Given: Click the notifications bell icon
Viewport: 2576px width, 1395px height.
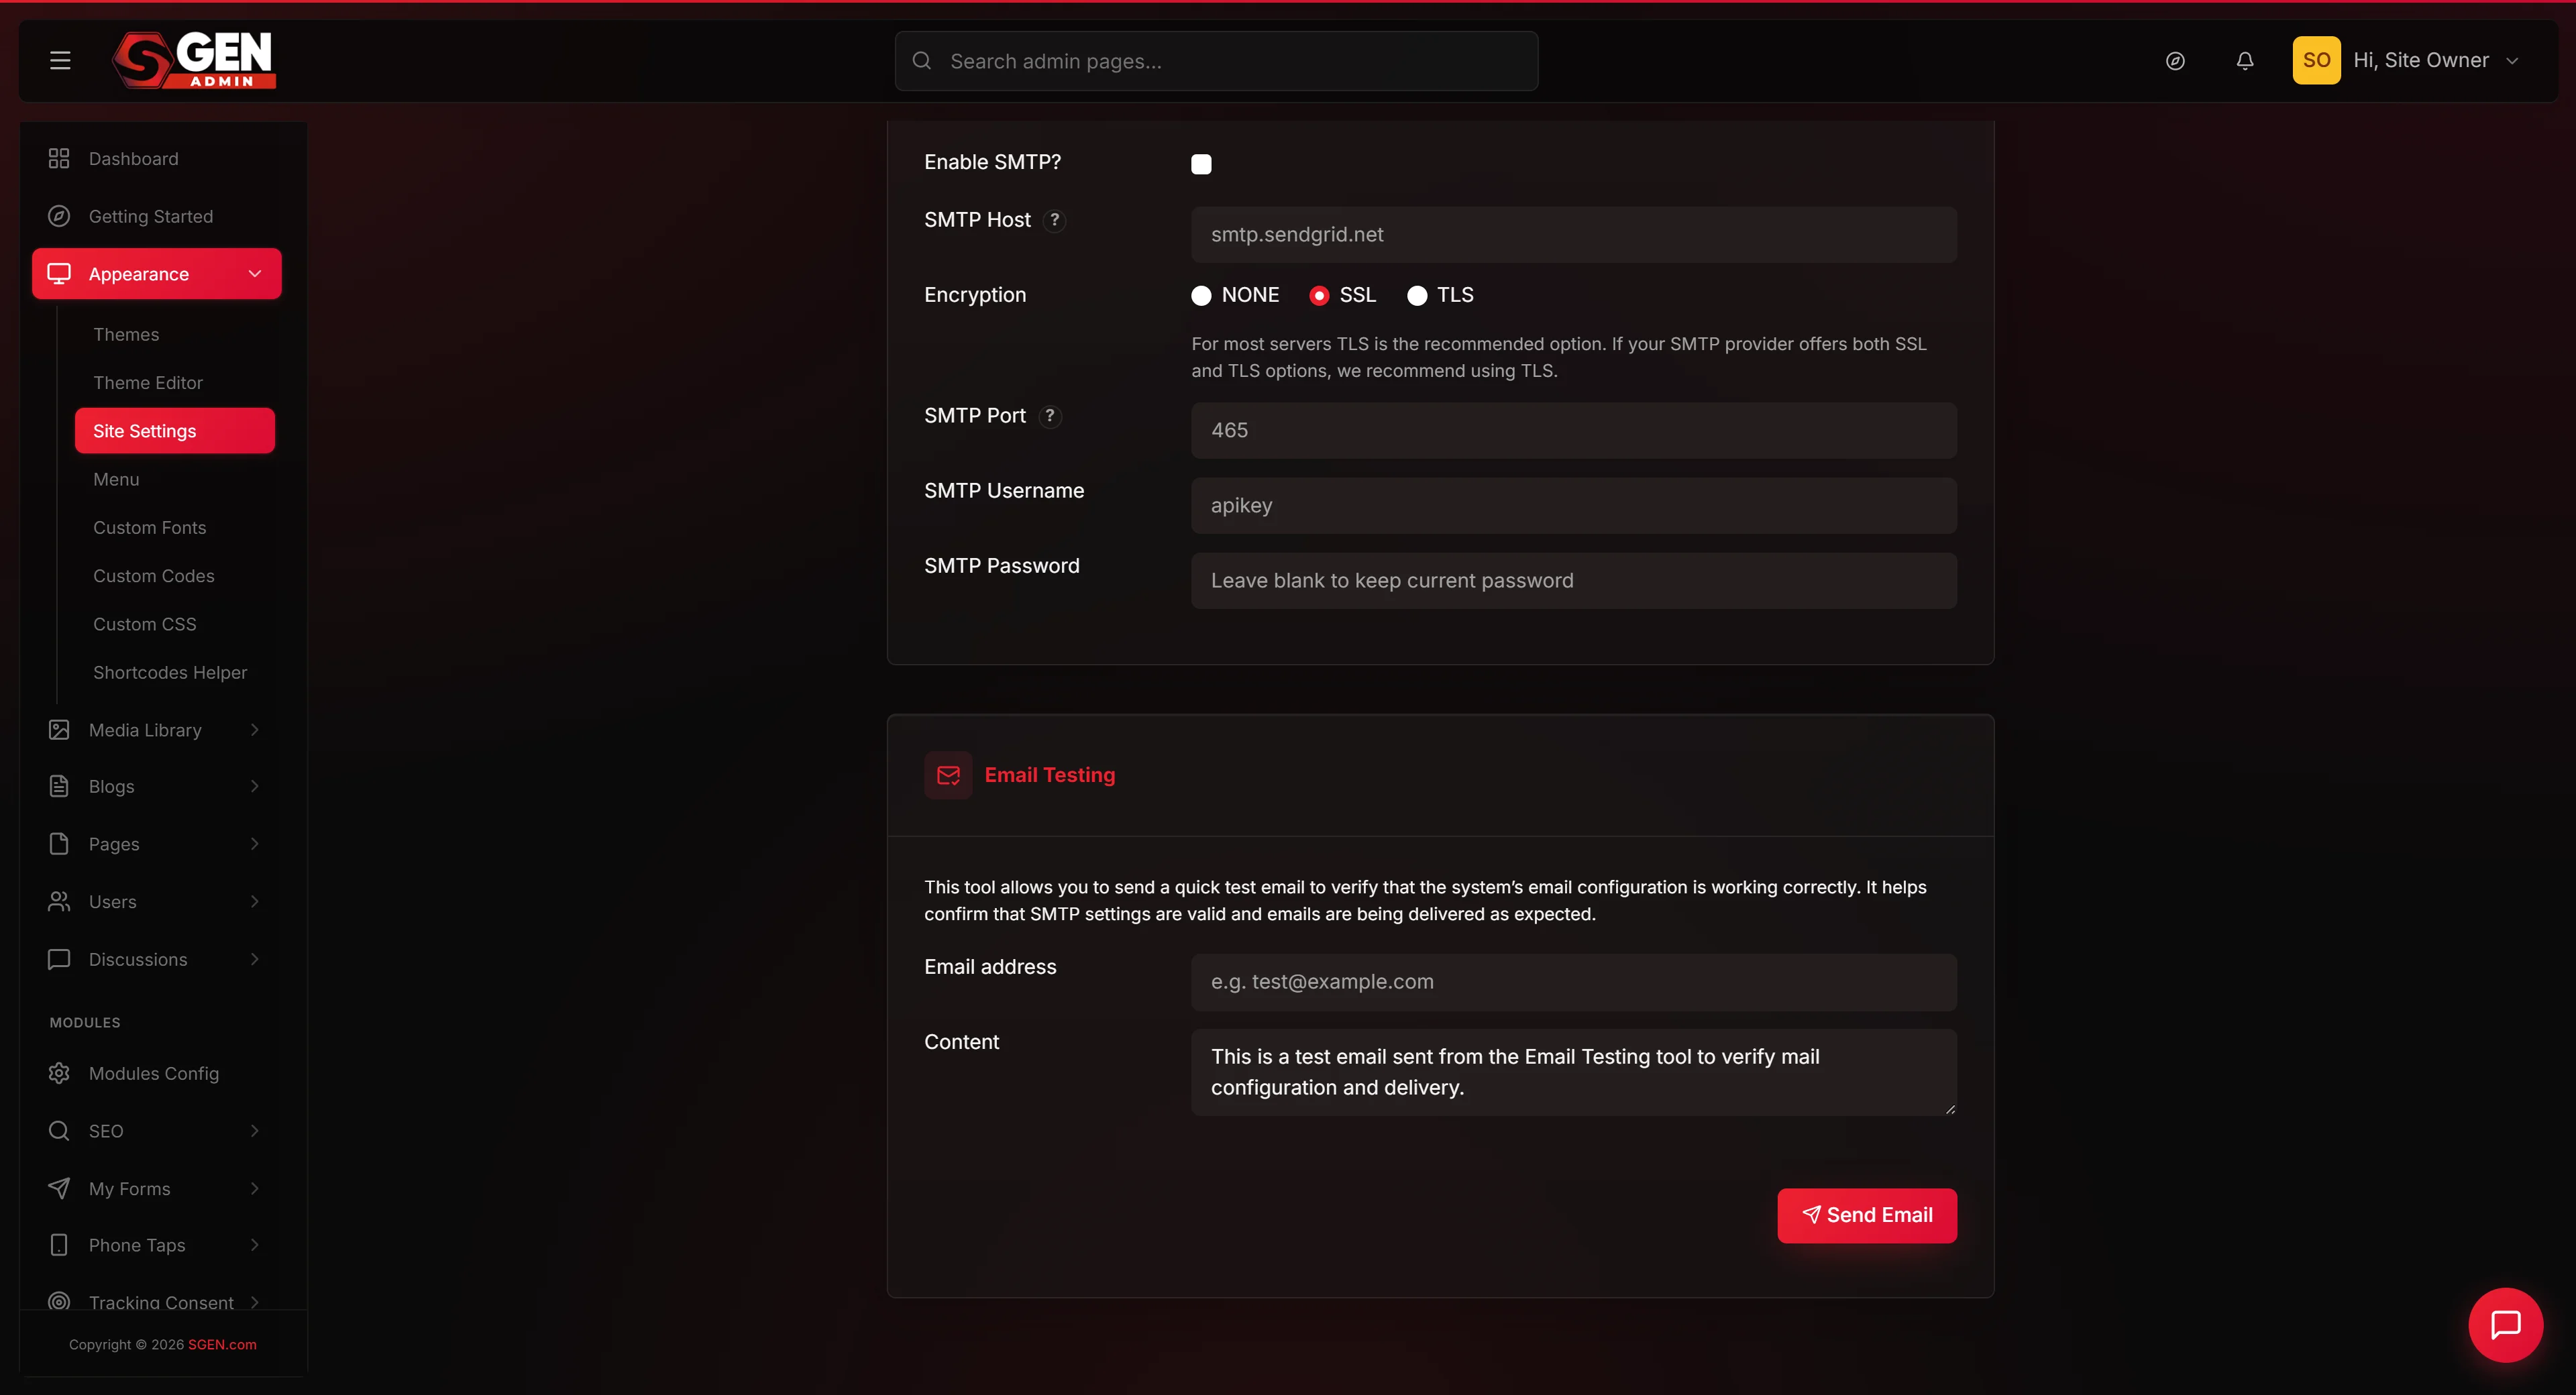Looking at the screenshot, I should pos(2245,61).
